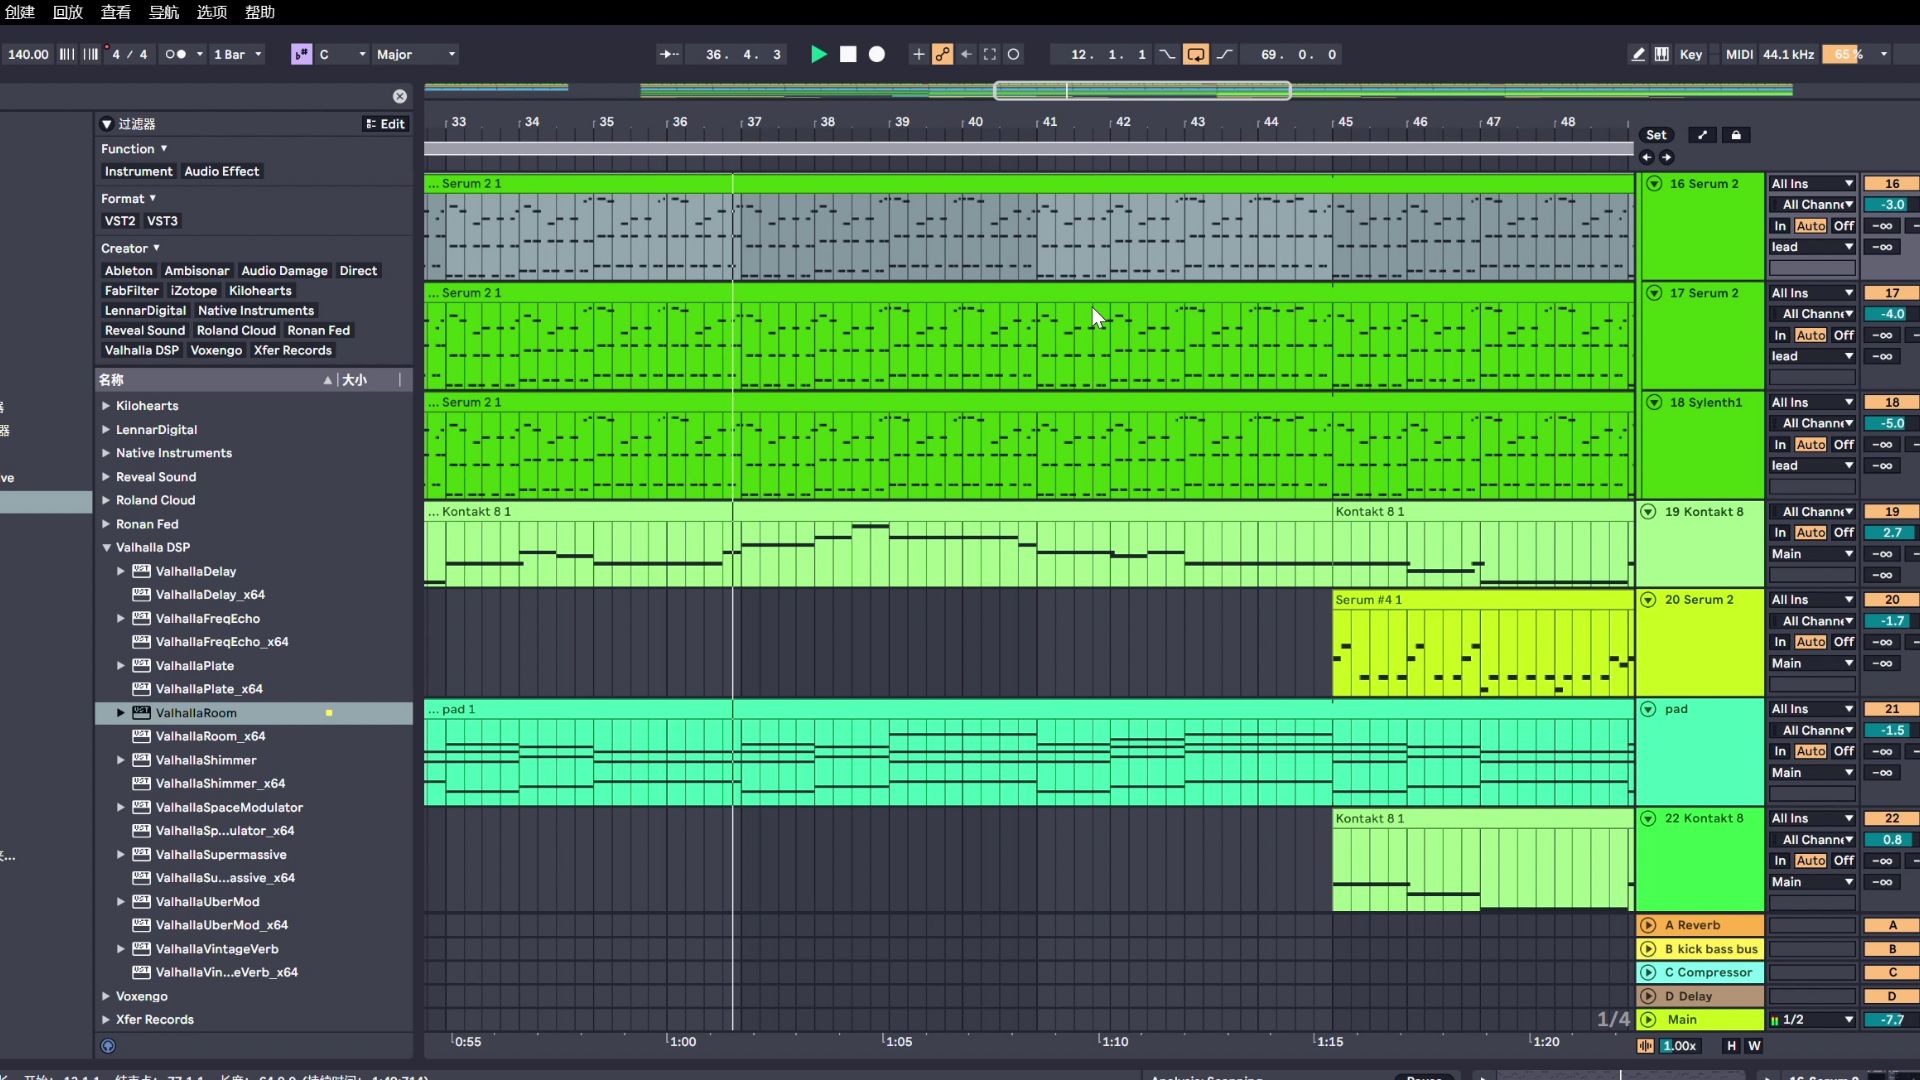Open the root note C dropdown
Viewport: 1920px width, 1080px height.
click(342, 54)
